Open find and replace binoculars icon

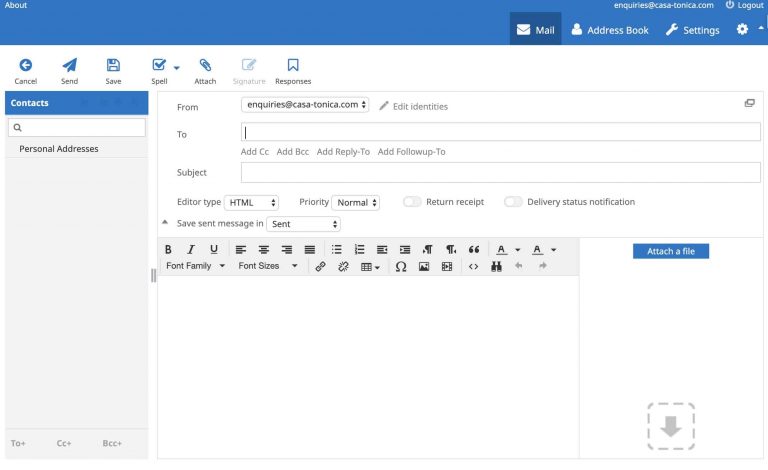tap(496, 266)
